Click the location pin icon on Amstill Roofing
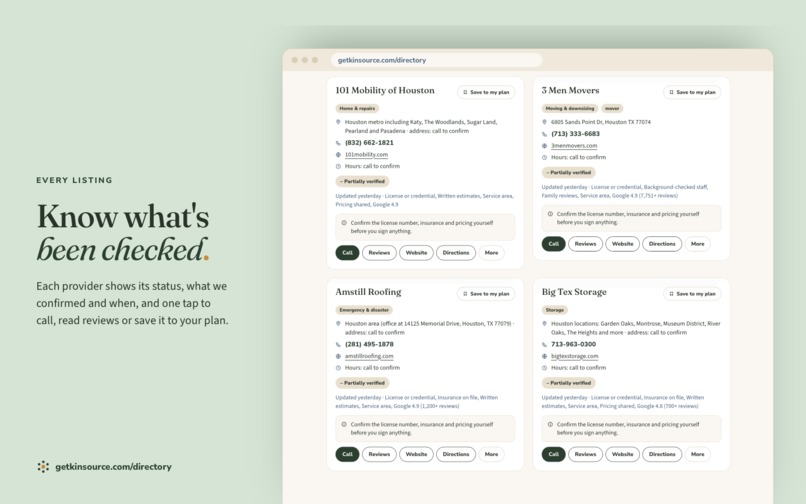This screenshot has width=806, height=504. click(x=338, y=323)
